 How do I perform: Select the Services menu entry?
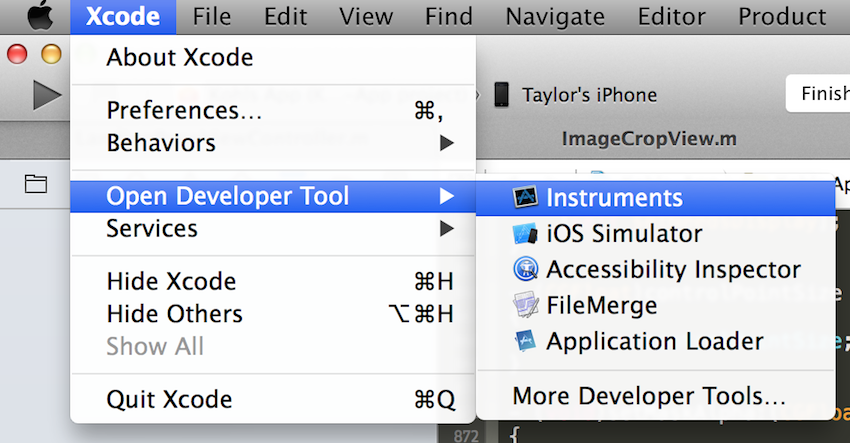coord(273,228)
